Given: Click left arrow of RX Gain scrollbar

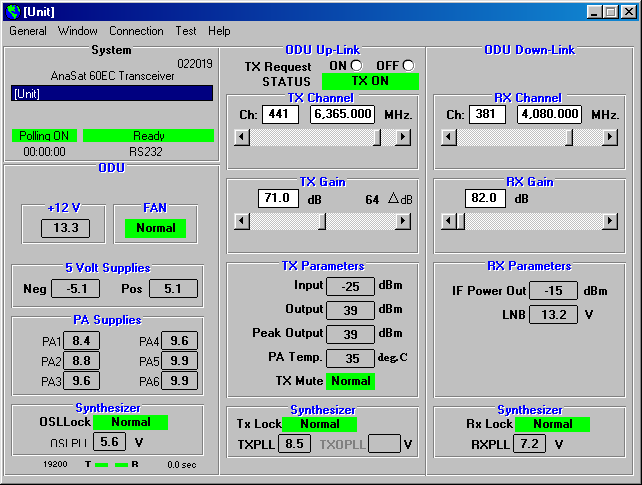Looking at the screenshot, I should coord(448,221).
